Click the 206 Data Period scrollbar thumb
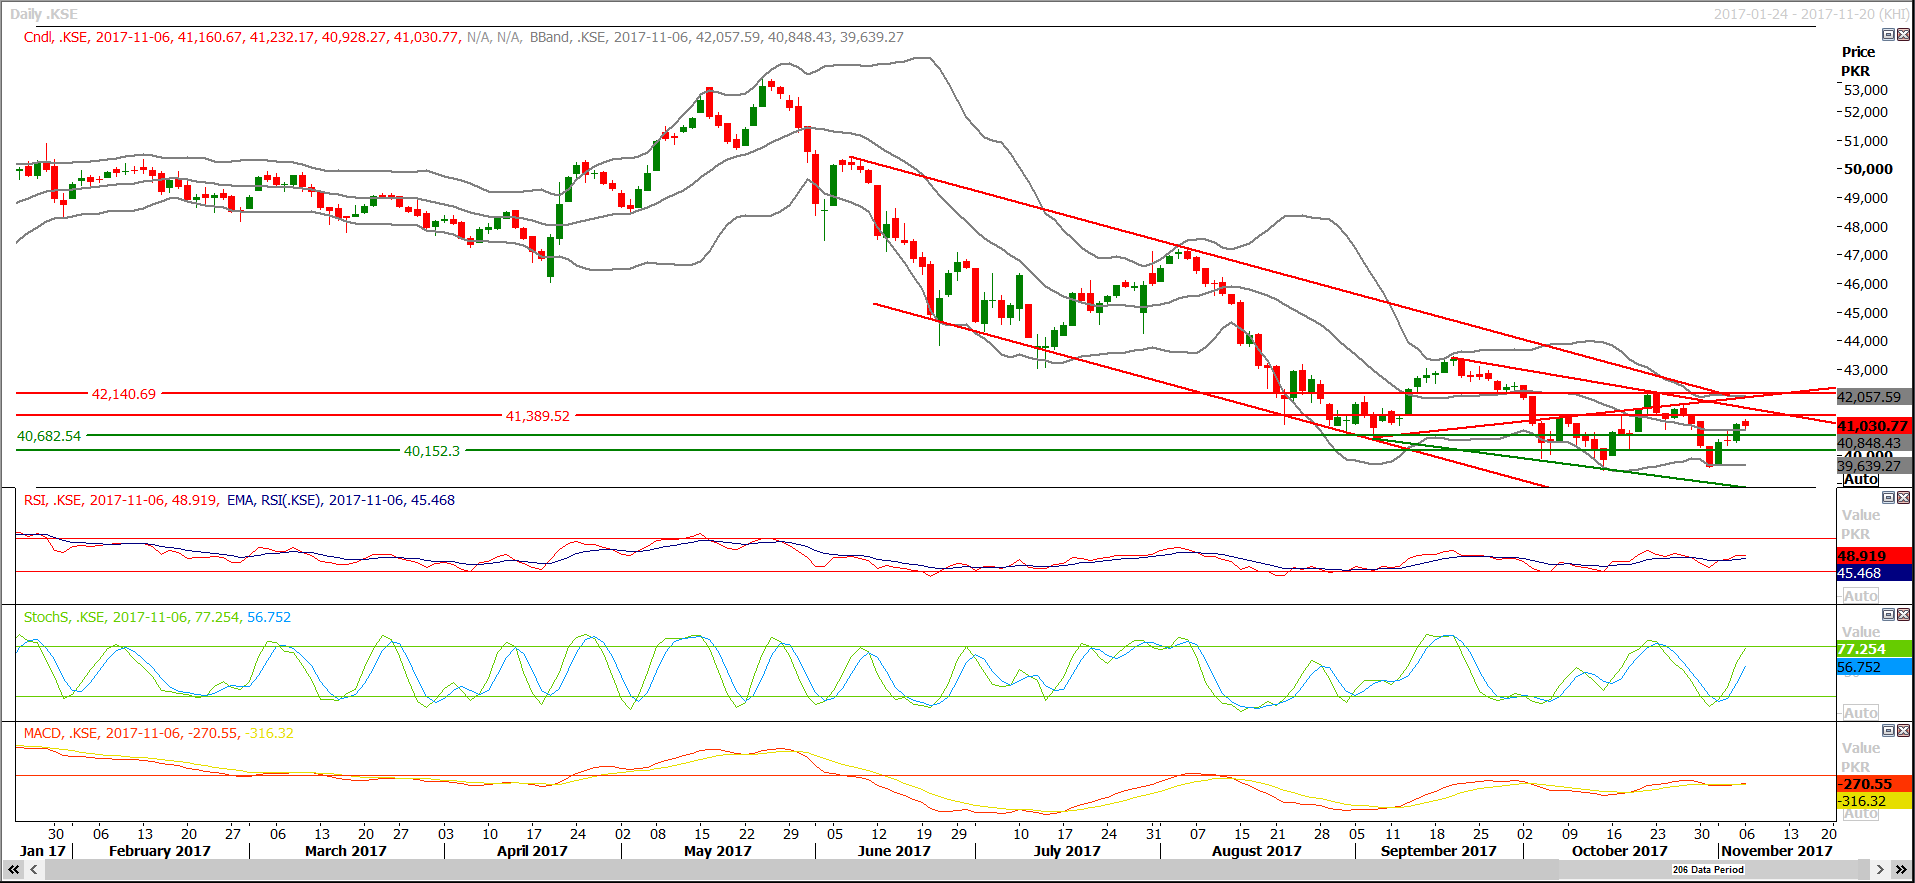Screen dimensions: 1915x883 point(1708,870)
